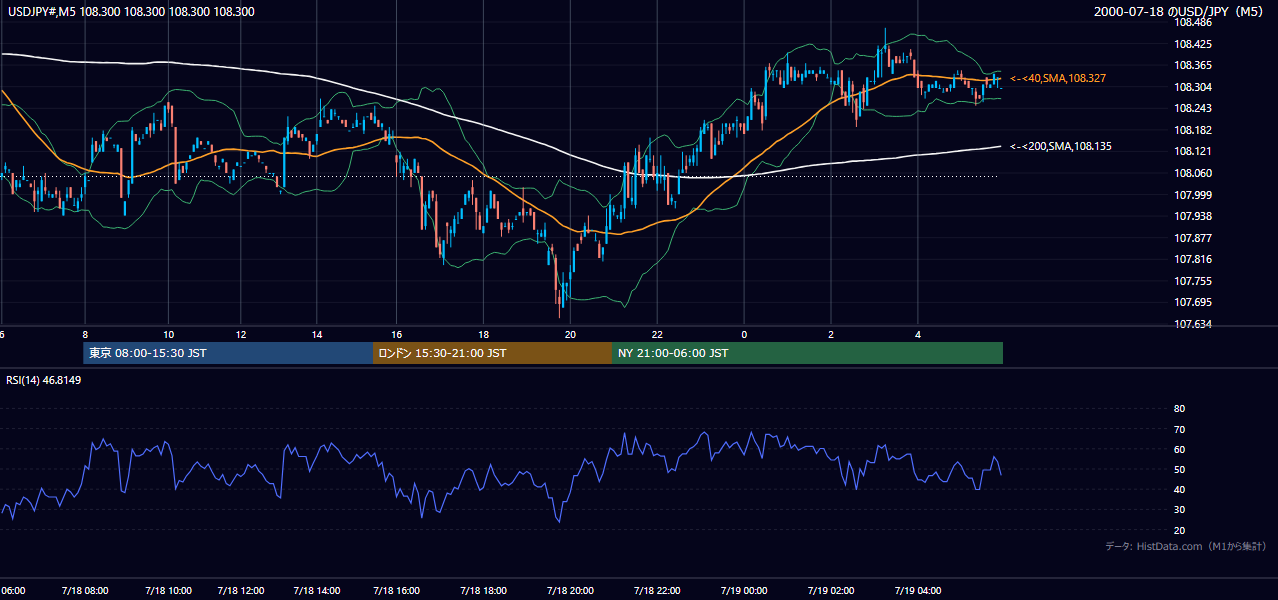The image size is (1278, 600).
Task: Click price axis label 107.695
Action: (1193, 302)
